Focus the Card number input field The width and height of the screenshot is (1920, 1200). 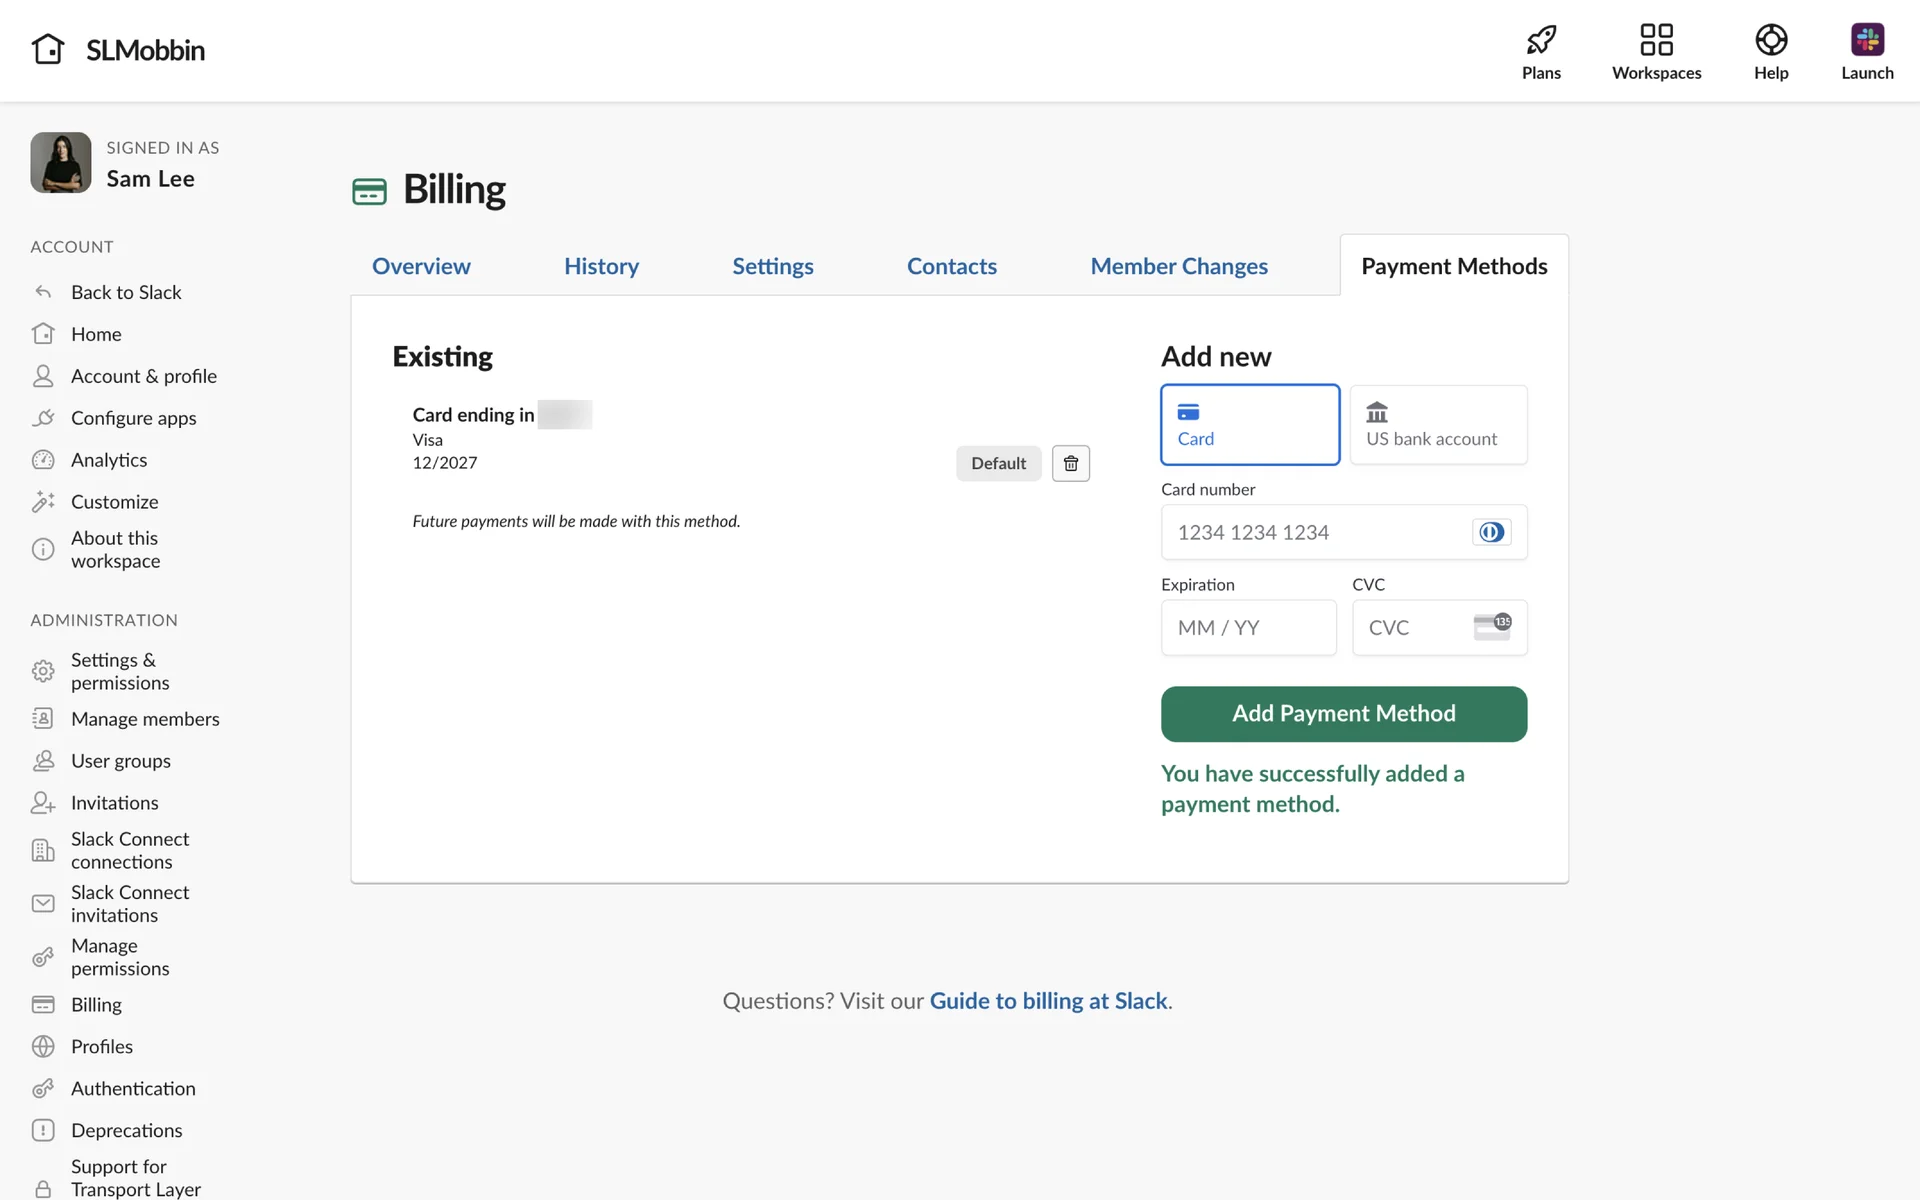(1315, 532)
